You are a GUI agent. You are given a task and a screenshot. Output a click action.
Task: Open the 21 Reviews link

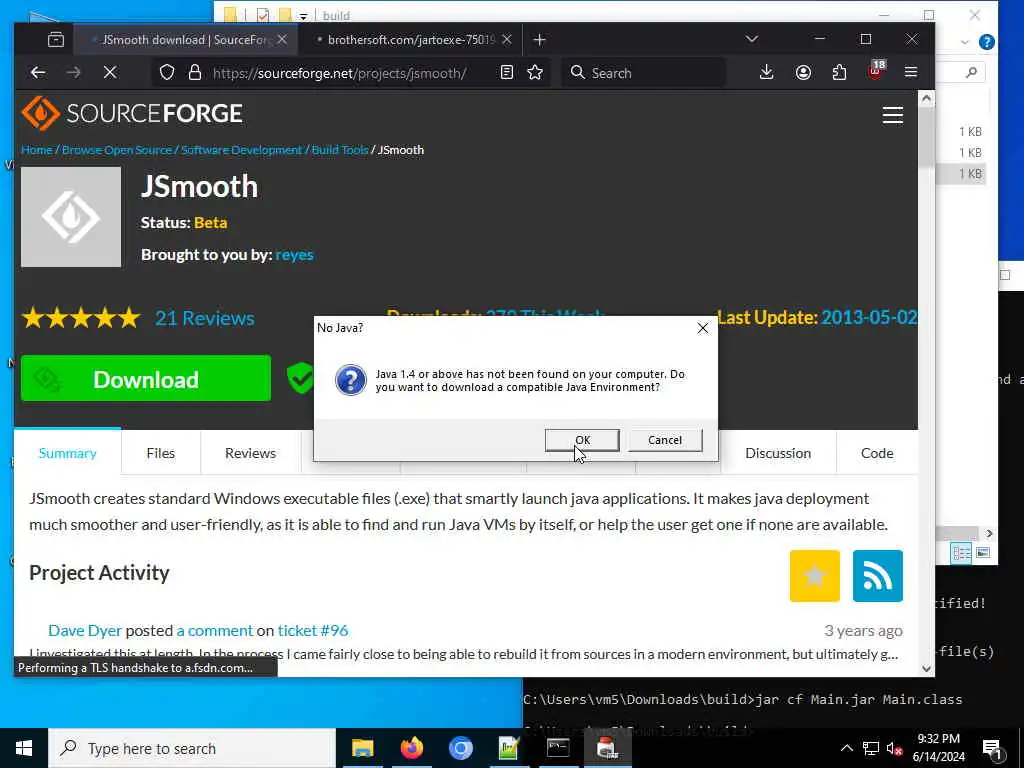(x=204, y=318)
